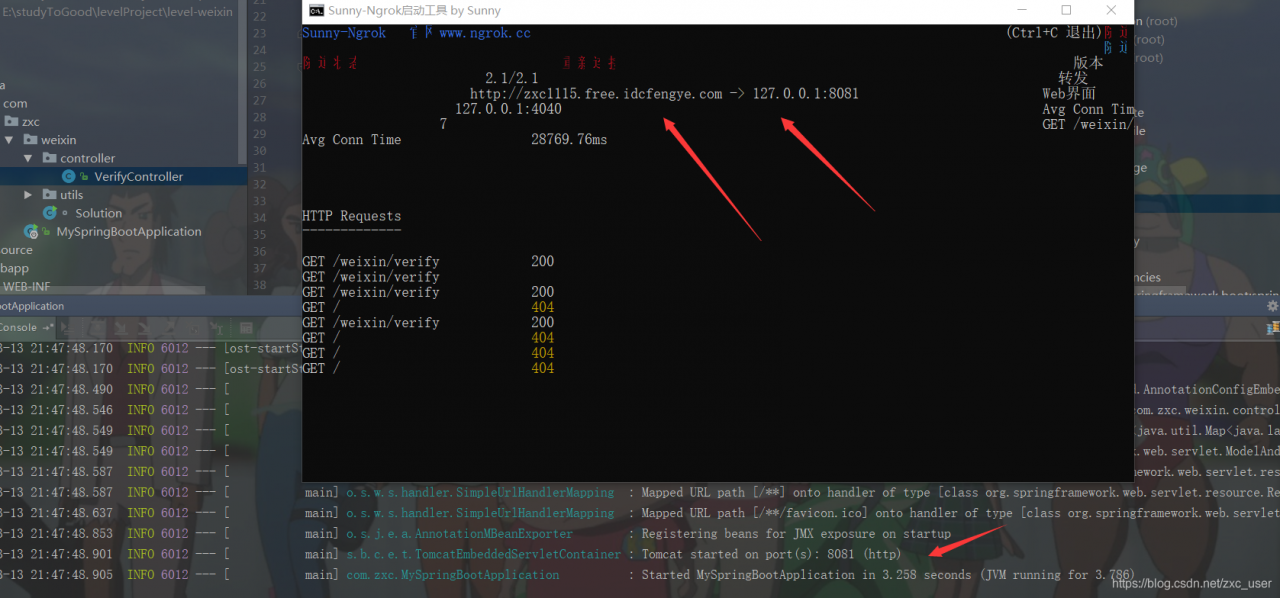Click the project tree vertical scrollbar
The width and height of the screenshot is (1280, 598).
click(243, 80)
